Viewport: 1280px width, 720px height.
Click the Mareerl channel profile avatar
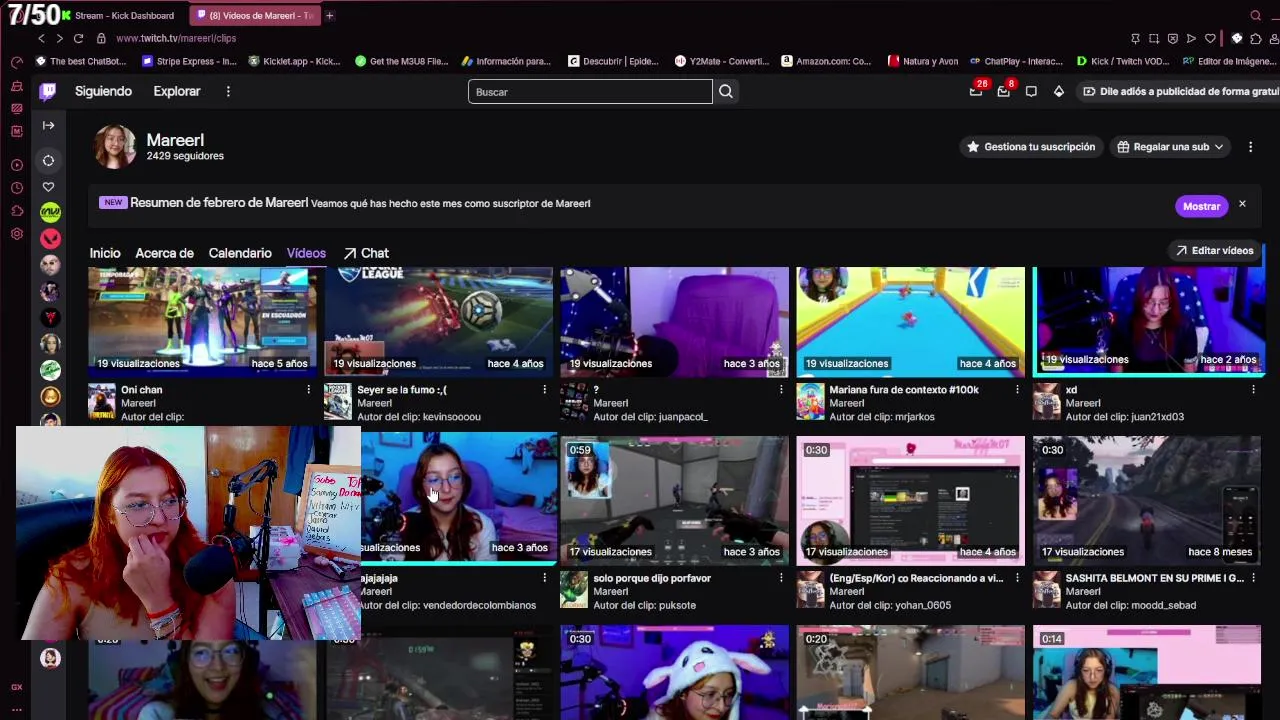click(x=114, y=146)
